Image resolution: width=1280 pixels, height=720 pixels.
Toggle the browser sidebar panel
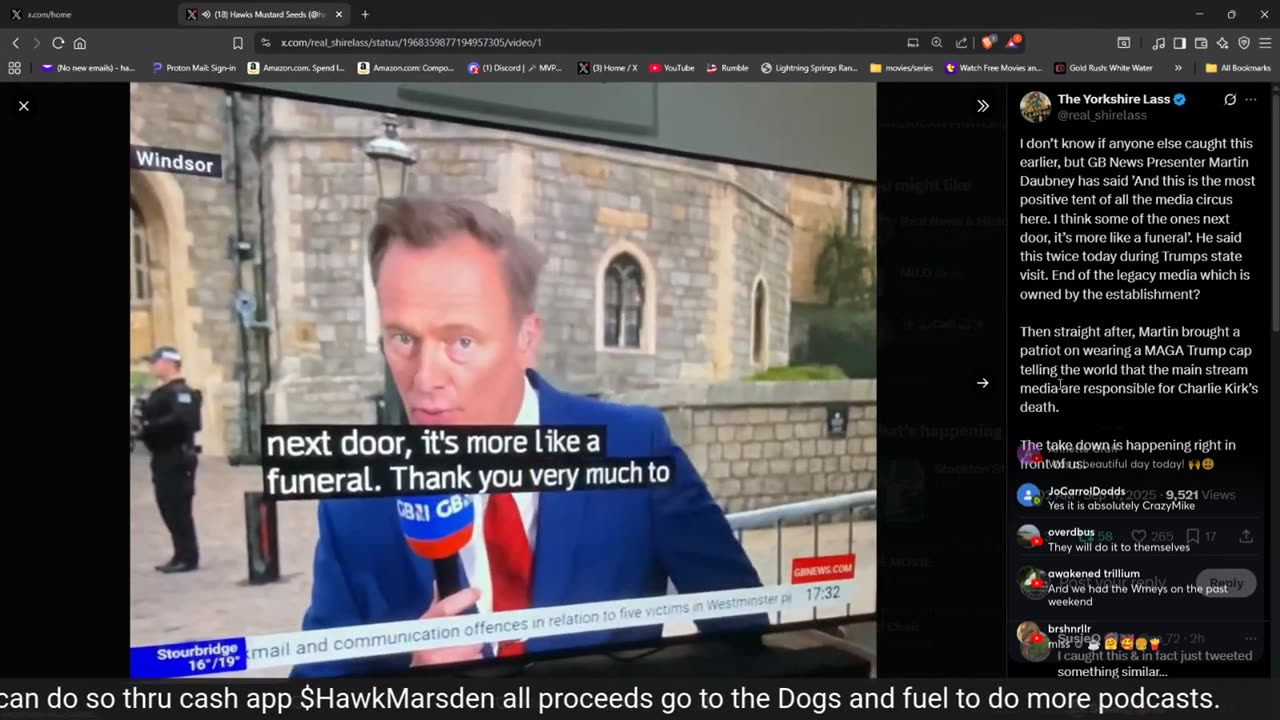pos(1179,43)
